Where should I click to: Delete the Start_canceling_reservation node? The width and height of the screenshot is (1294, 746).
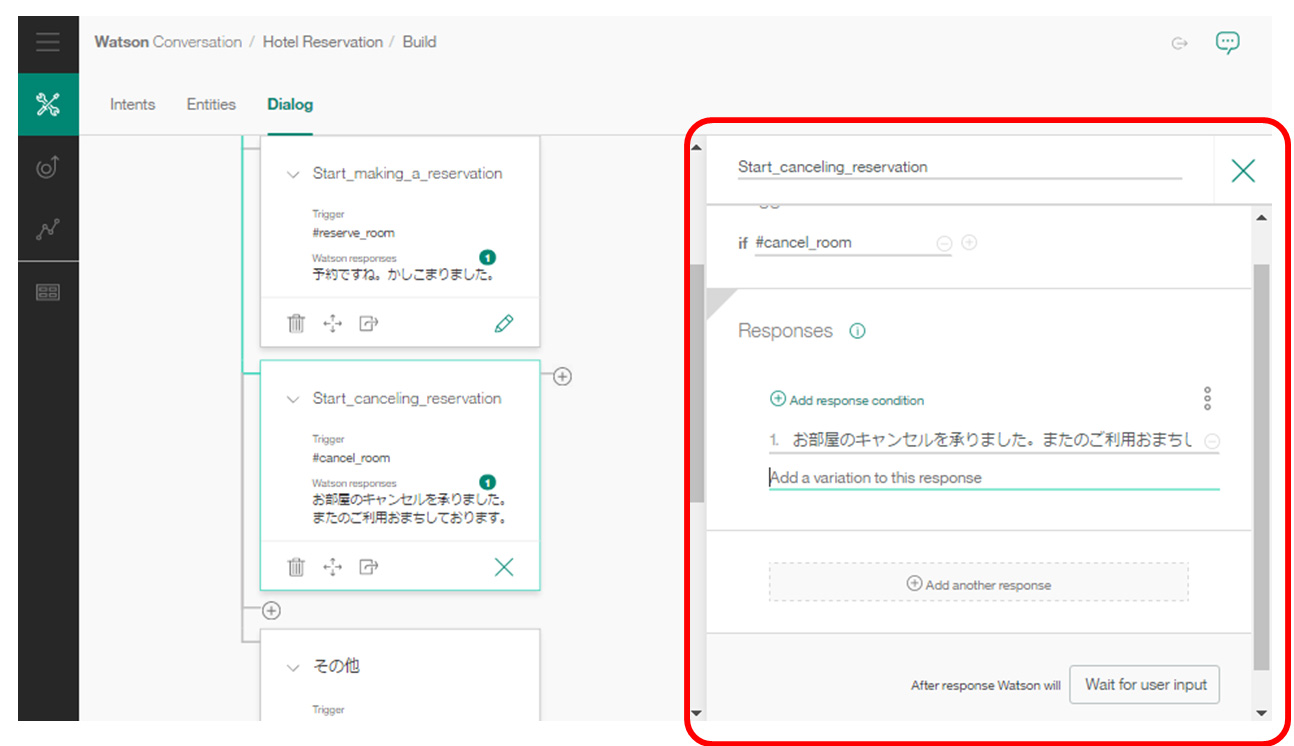(x=296, y=567)
